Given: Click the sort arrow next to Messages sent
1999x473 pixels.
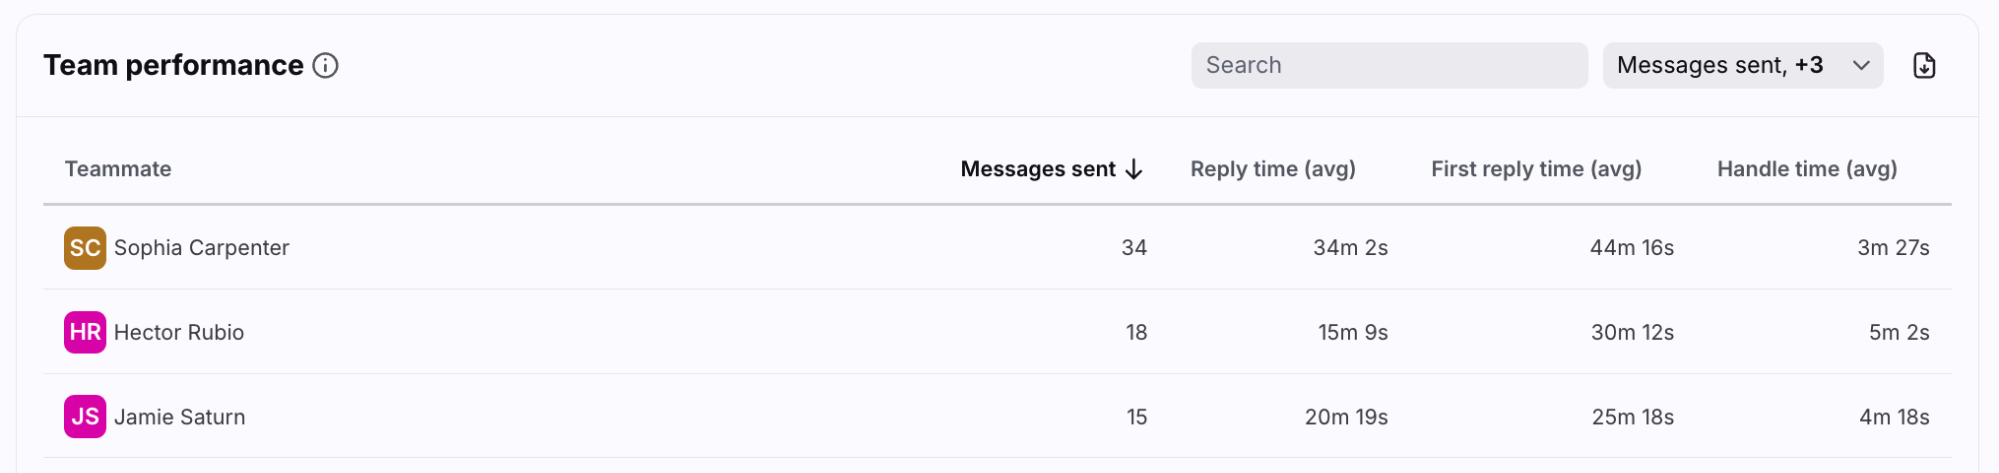Looking at the screenshot, I should (x=1134, y=169).
